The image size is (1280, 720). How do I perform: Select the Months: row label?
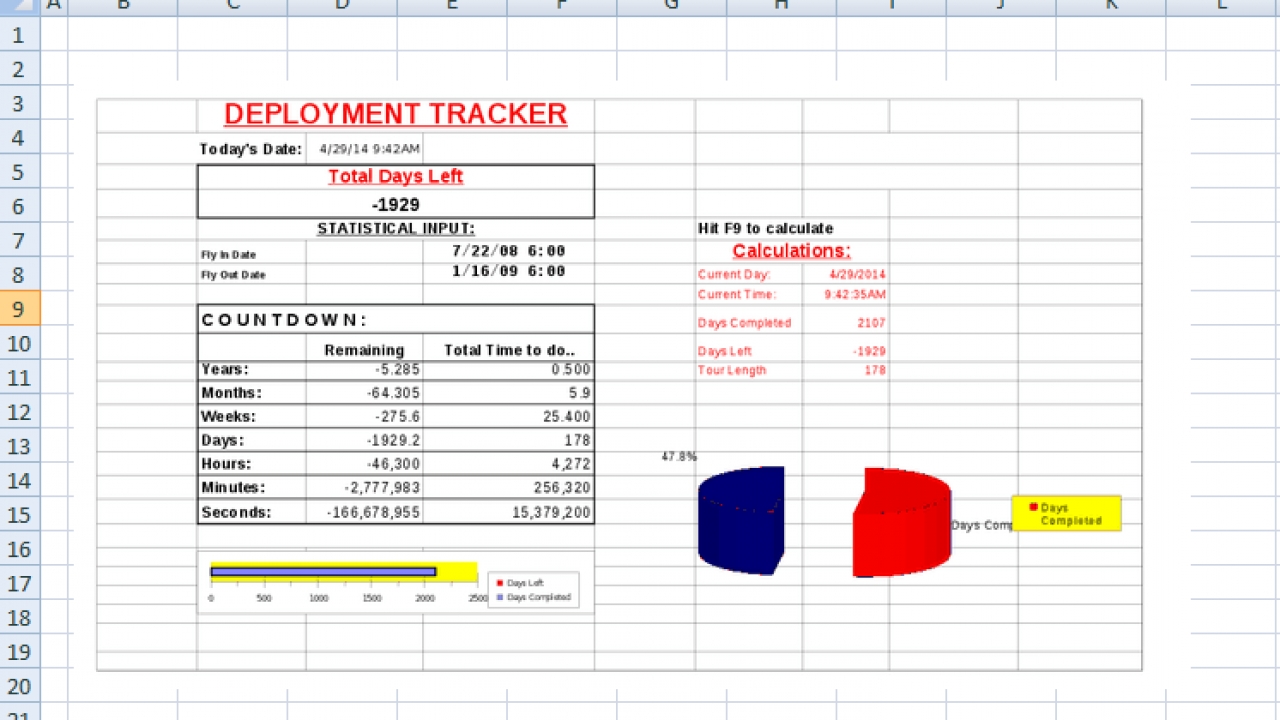click(231, 393)
